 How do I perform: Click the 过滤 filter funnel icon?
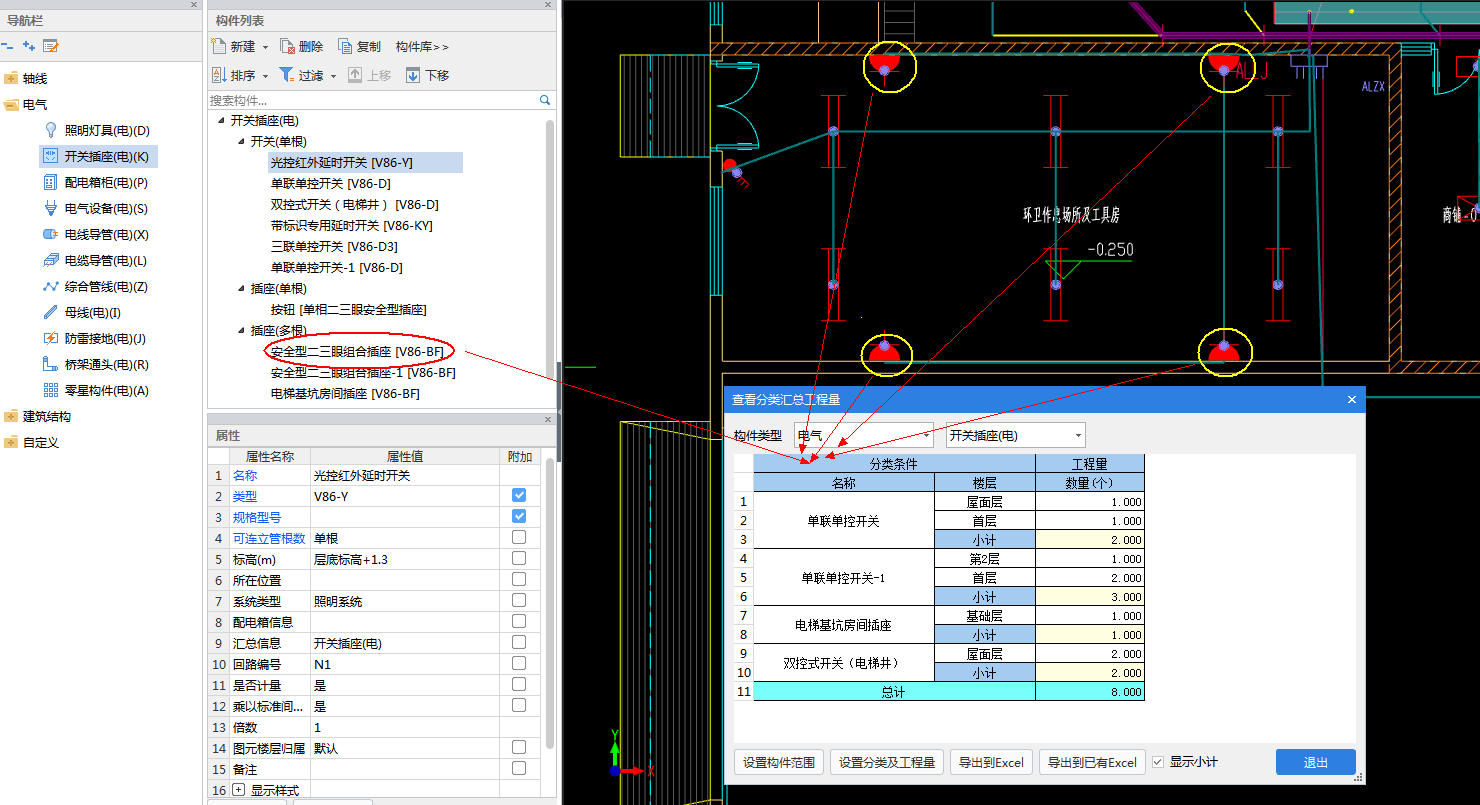(x=286, y=75)
